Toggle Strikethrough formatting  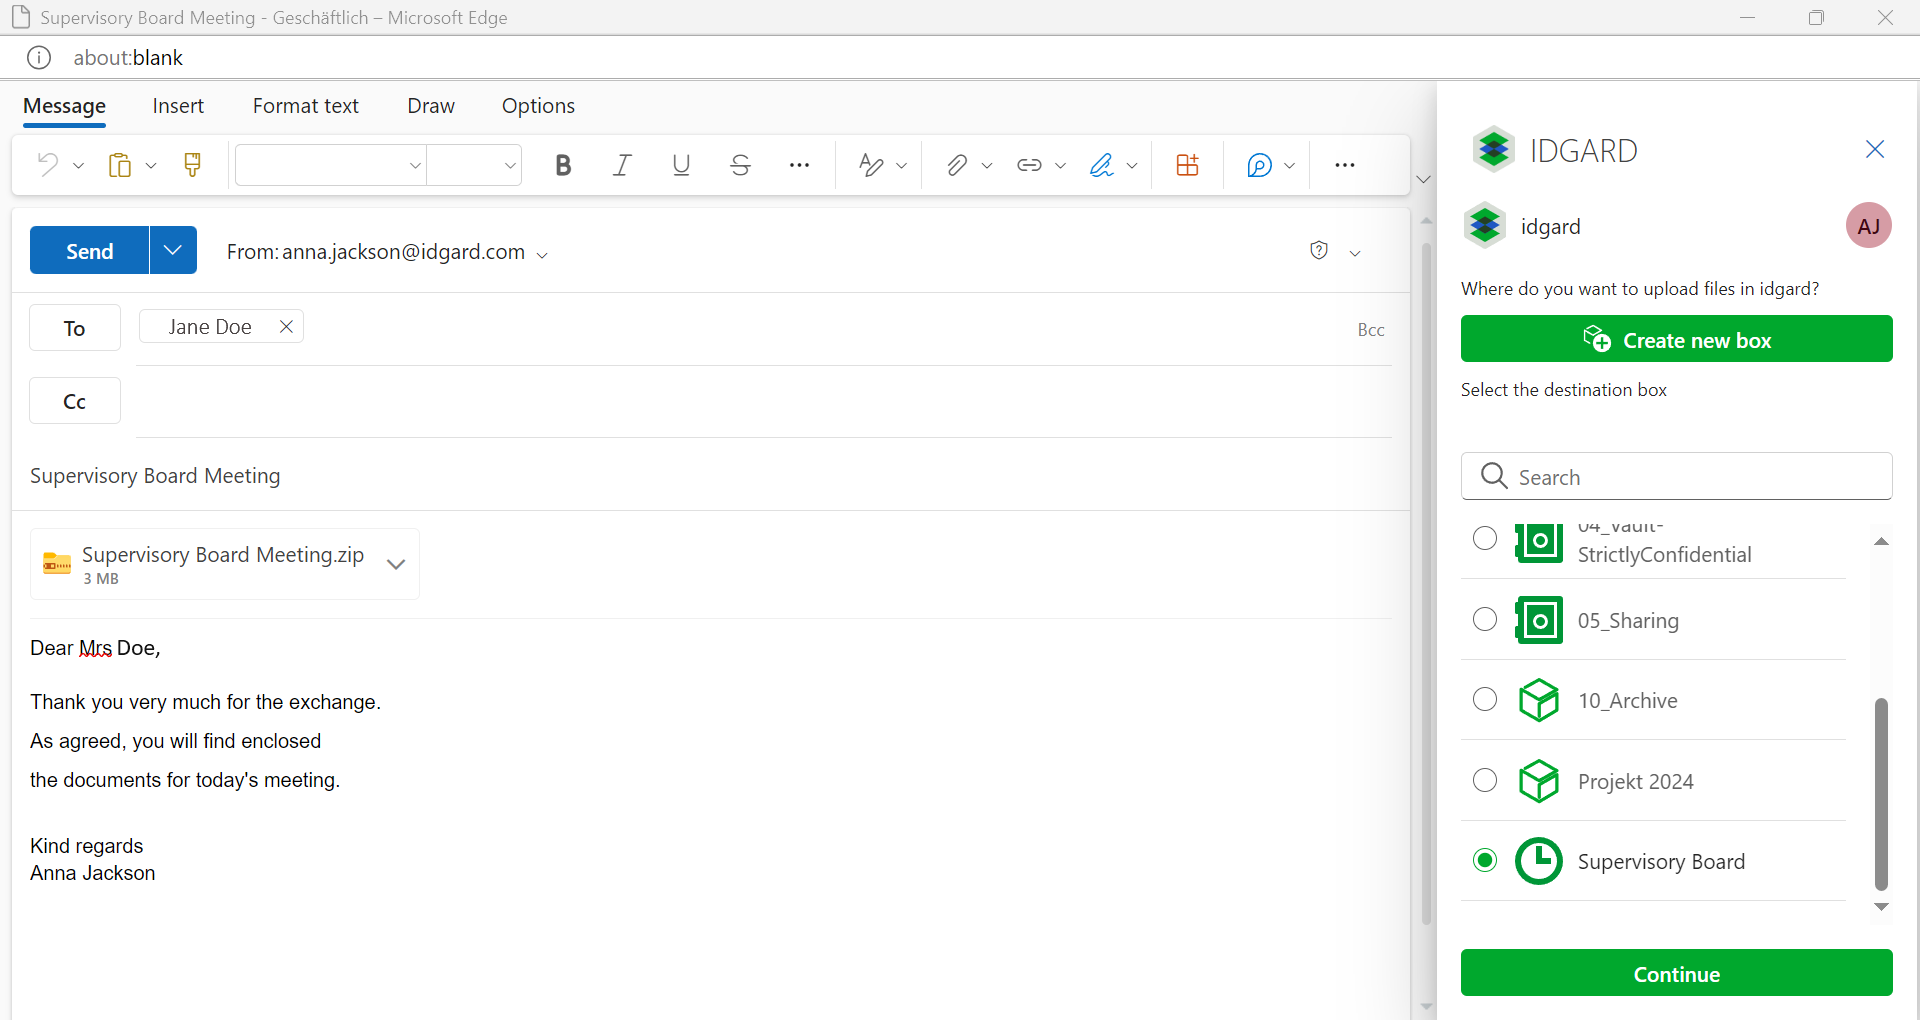pyautogui.click(x=740, y=165)
